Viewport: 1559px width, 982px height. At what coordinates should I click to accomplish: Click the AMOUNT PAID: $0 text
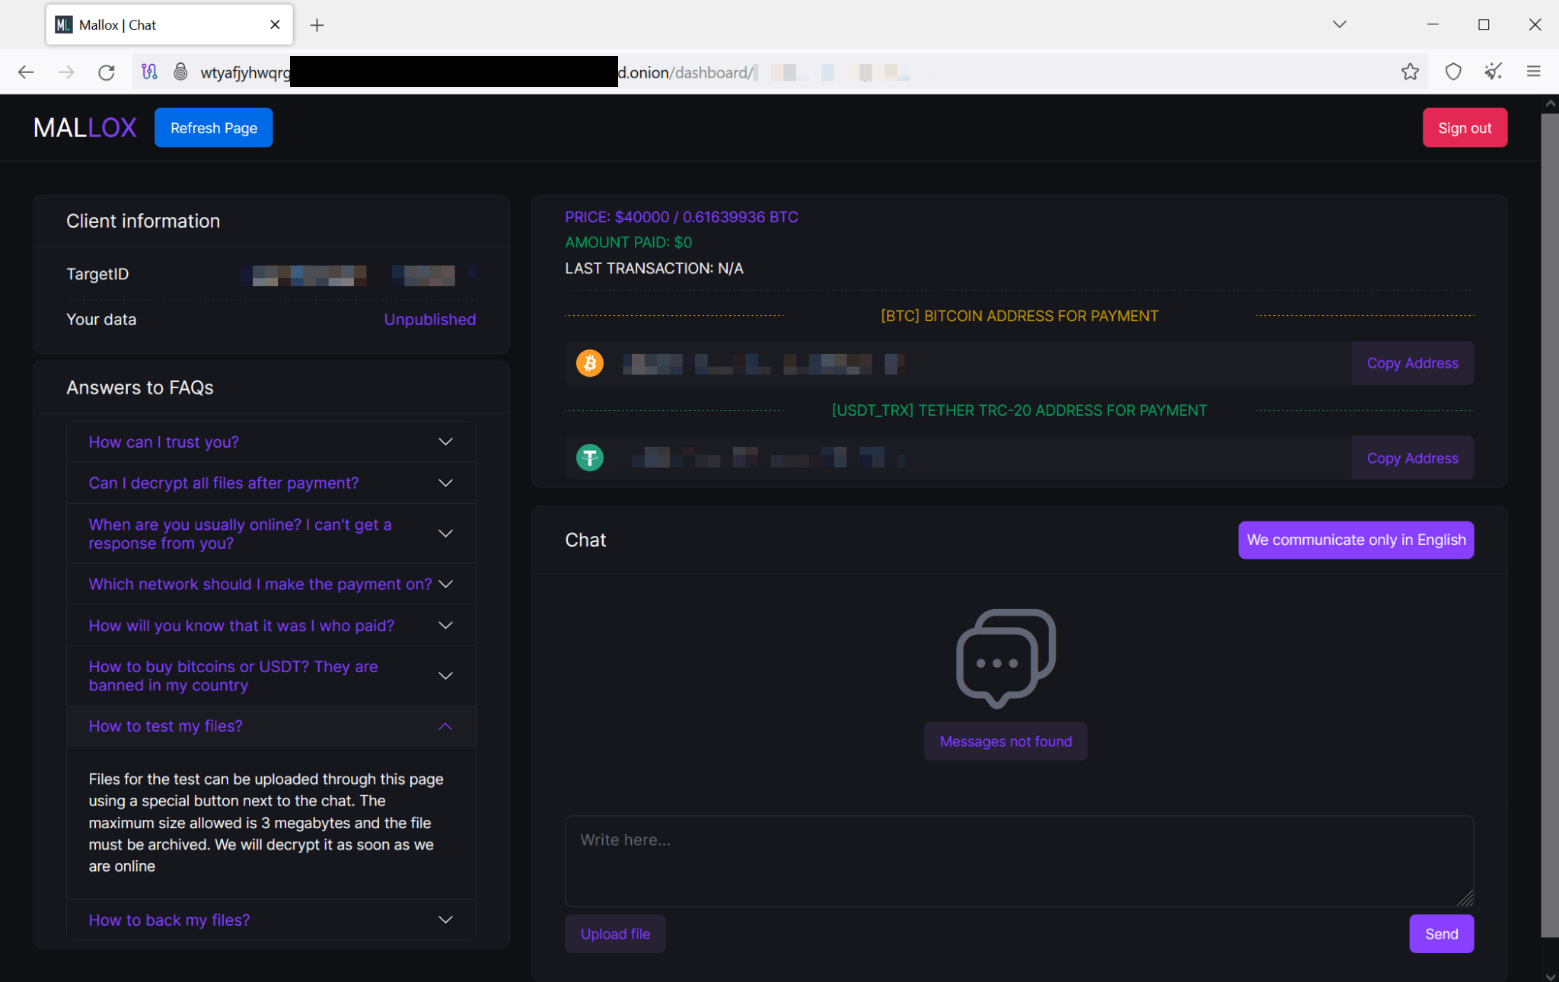pyautogui.click(x=628, y=242)
